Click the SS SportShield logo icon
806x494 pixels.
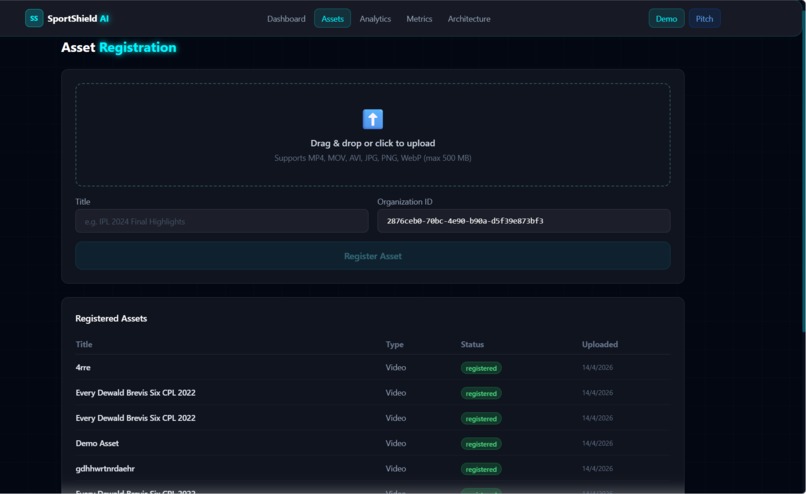34,19
